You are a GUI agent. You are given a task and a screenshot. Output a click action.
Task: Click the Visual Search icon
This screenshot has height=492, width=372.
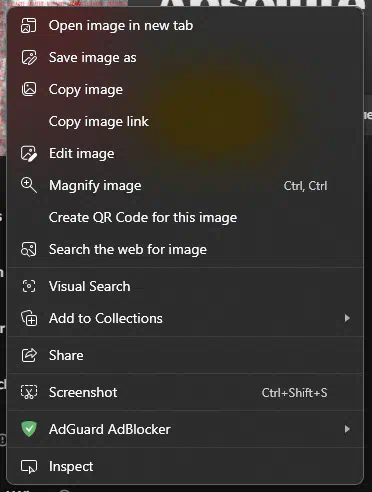(29, 286)
